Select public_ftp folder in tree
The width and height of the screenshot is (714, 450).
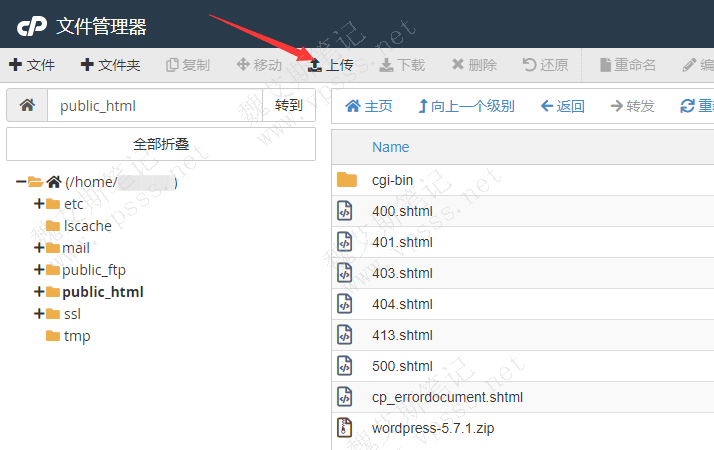[x=94, y=270]
